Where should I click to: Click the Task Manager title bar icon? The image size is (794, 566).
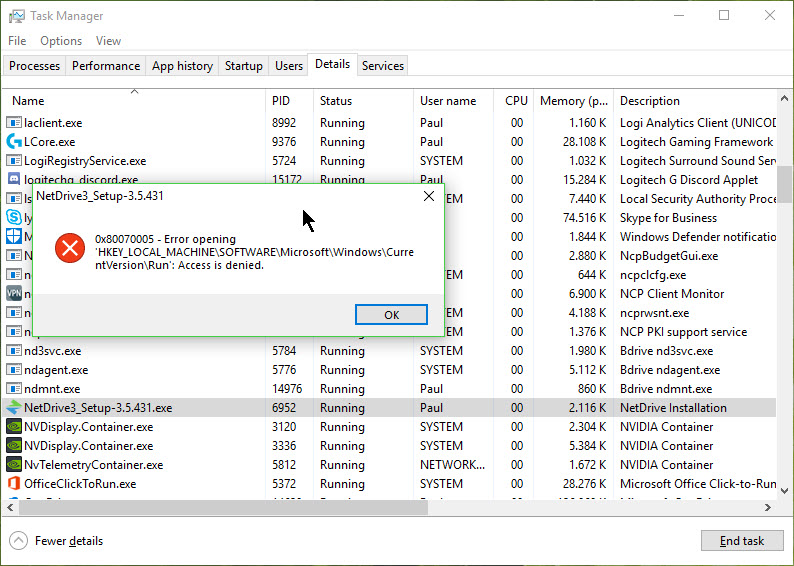17,16
